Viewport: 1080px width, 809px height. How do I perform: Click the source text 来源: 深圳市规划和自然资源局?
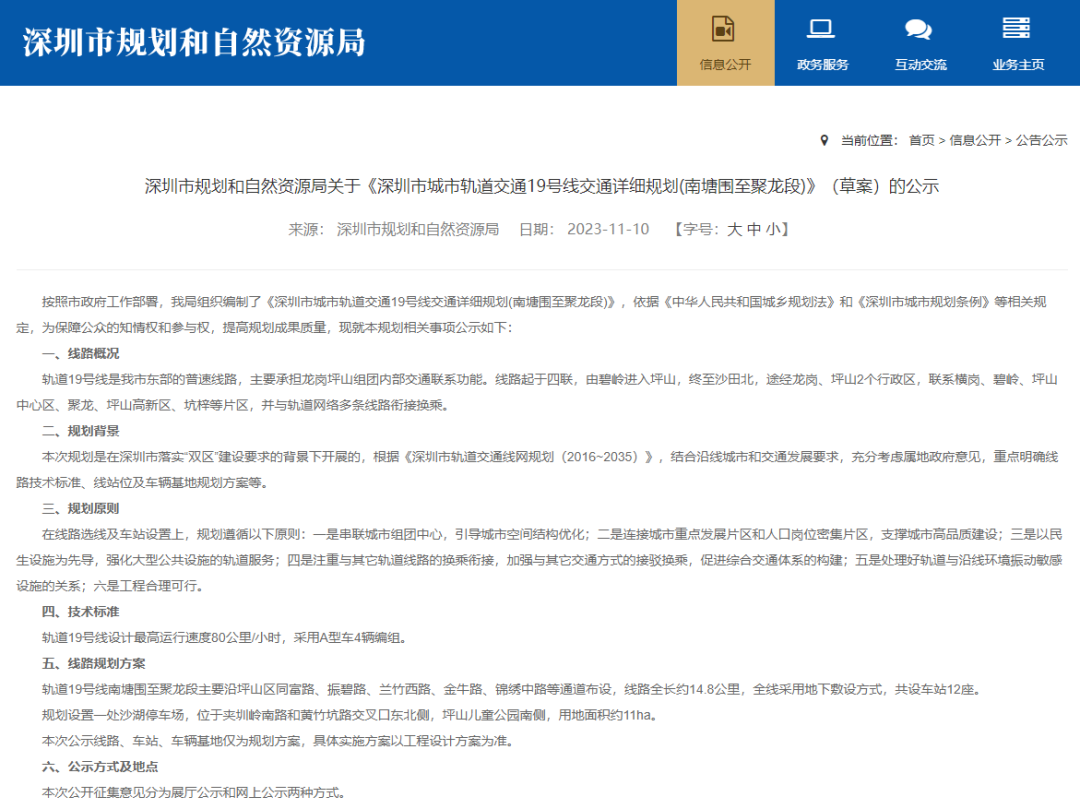pos(393,229)
